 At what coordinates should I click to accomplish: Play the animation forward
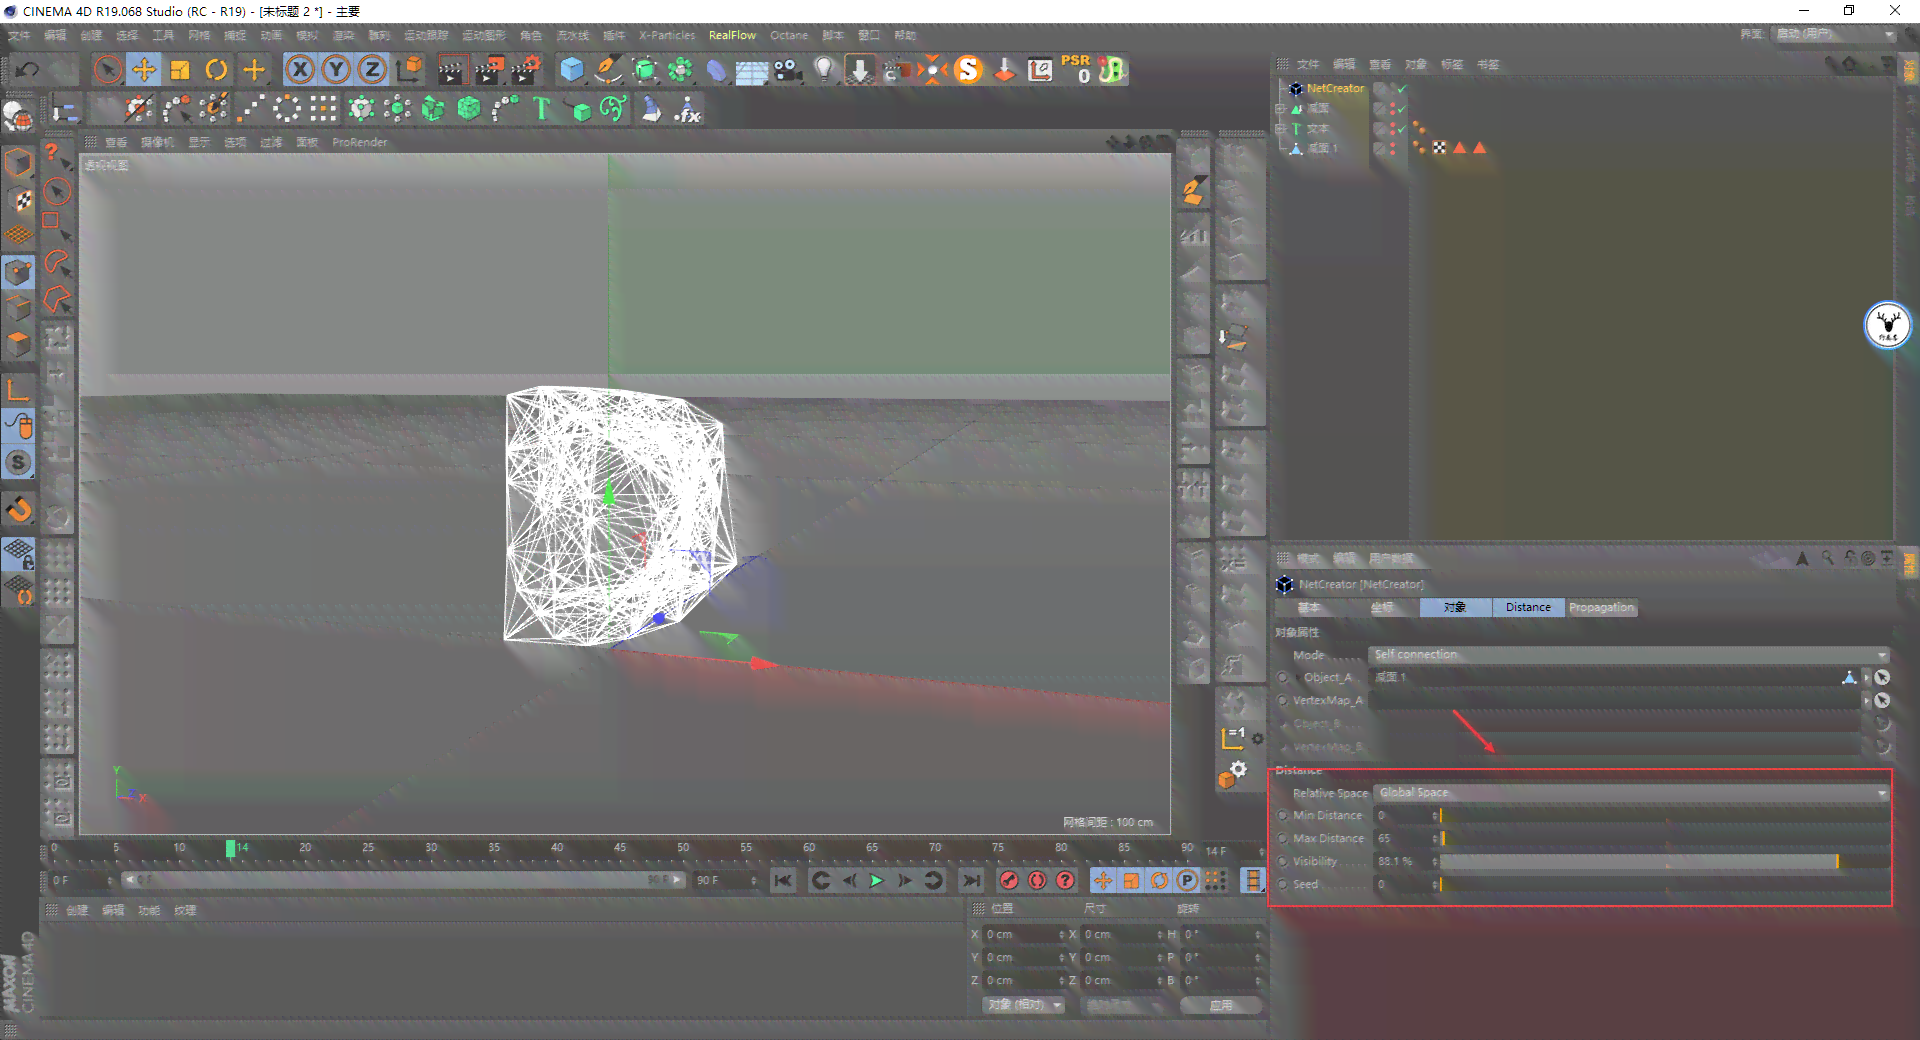877,880
